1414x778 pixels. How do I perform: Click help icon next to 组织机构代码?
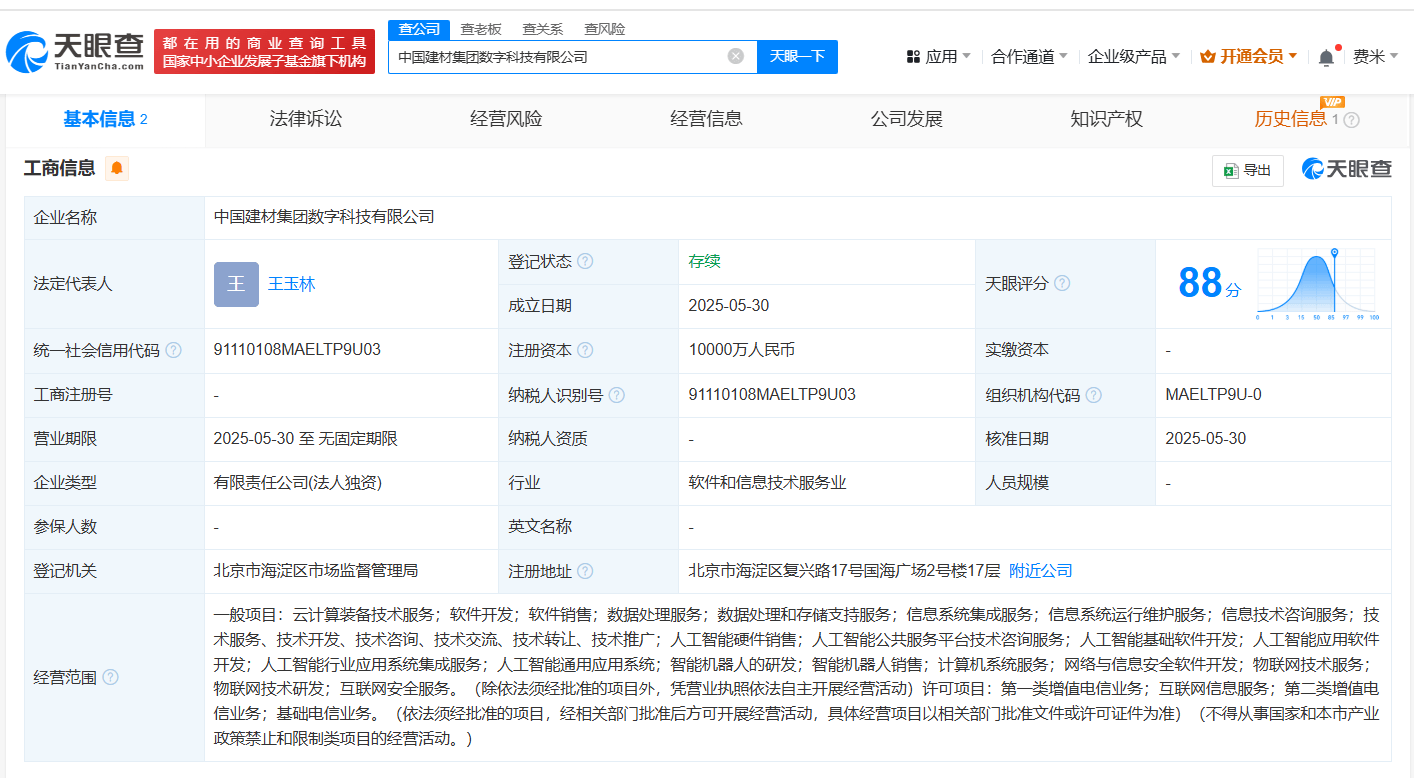pyautogui.click(x=1093, y=395)
